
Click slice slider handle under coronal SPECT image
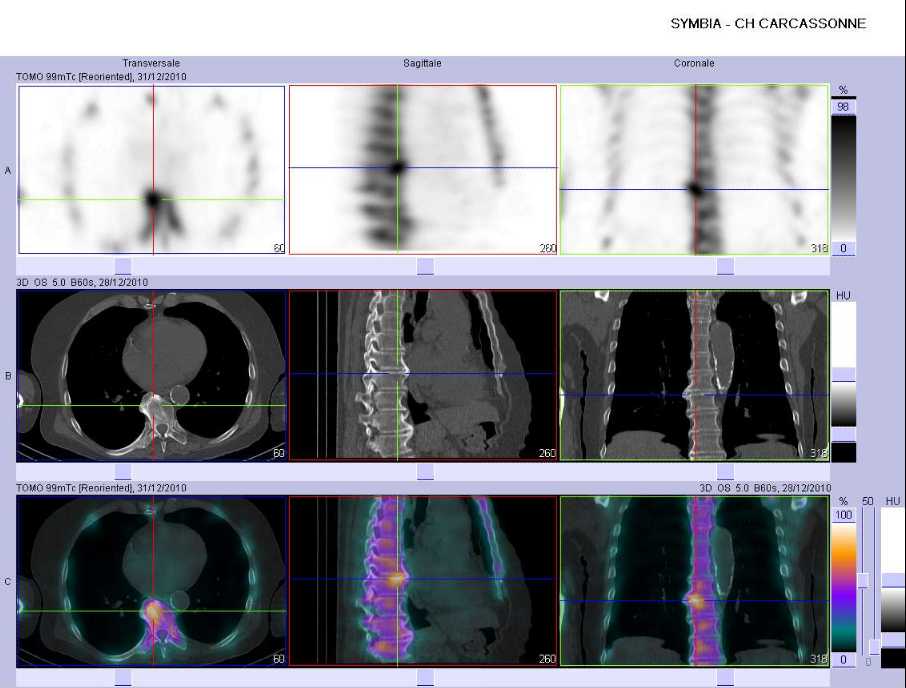(x=725, y=266)
